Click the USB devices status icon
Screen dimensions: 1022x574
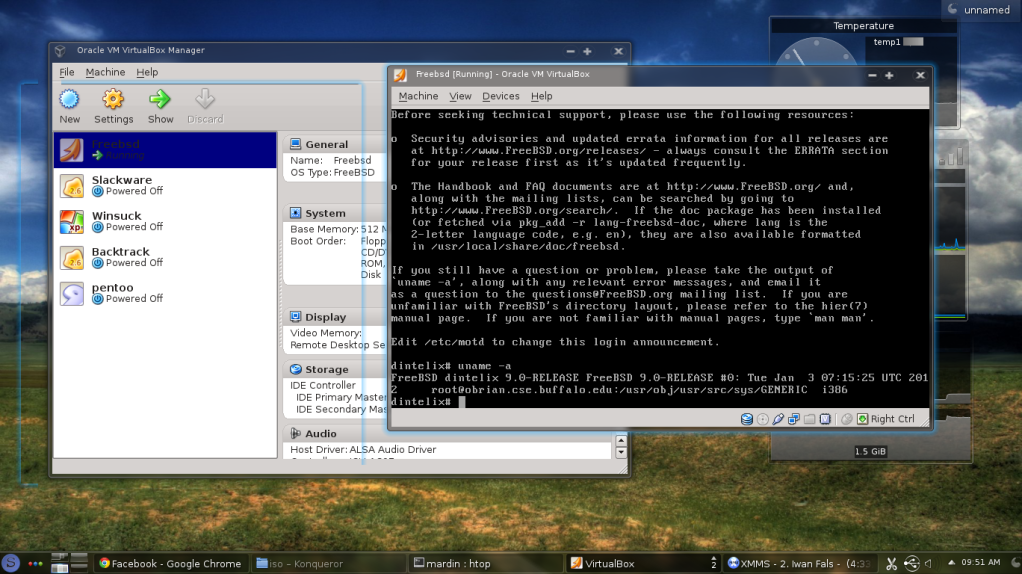pyautogui.click(x=778, y=419)
